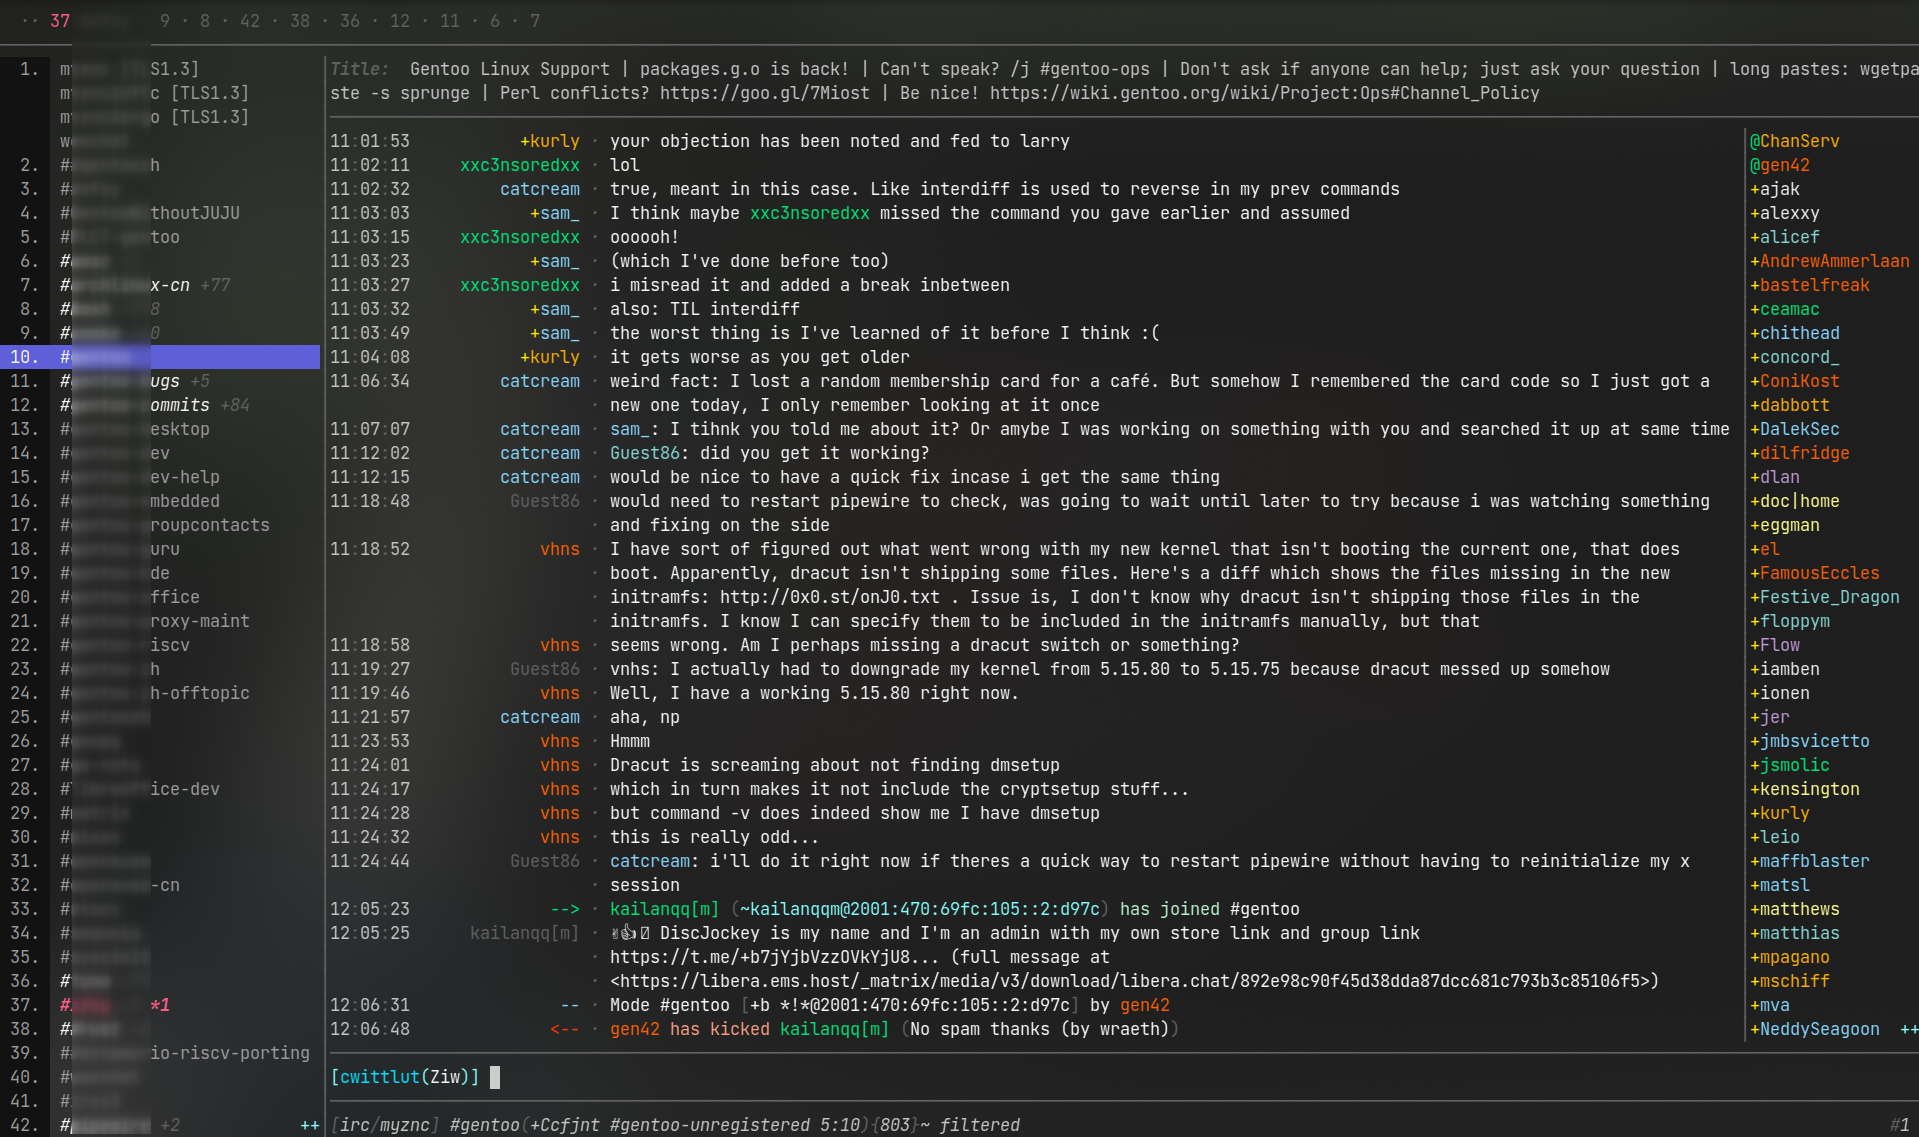Click the ++ more-nicks indicator beside NeddySeagoon

pos(1909,1029)
